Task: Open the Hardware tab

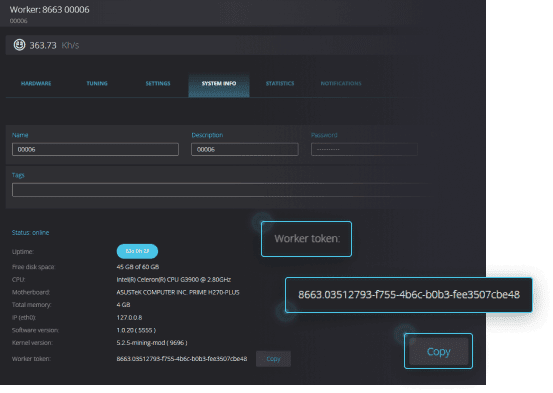Action: click(36, 84)
